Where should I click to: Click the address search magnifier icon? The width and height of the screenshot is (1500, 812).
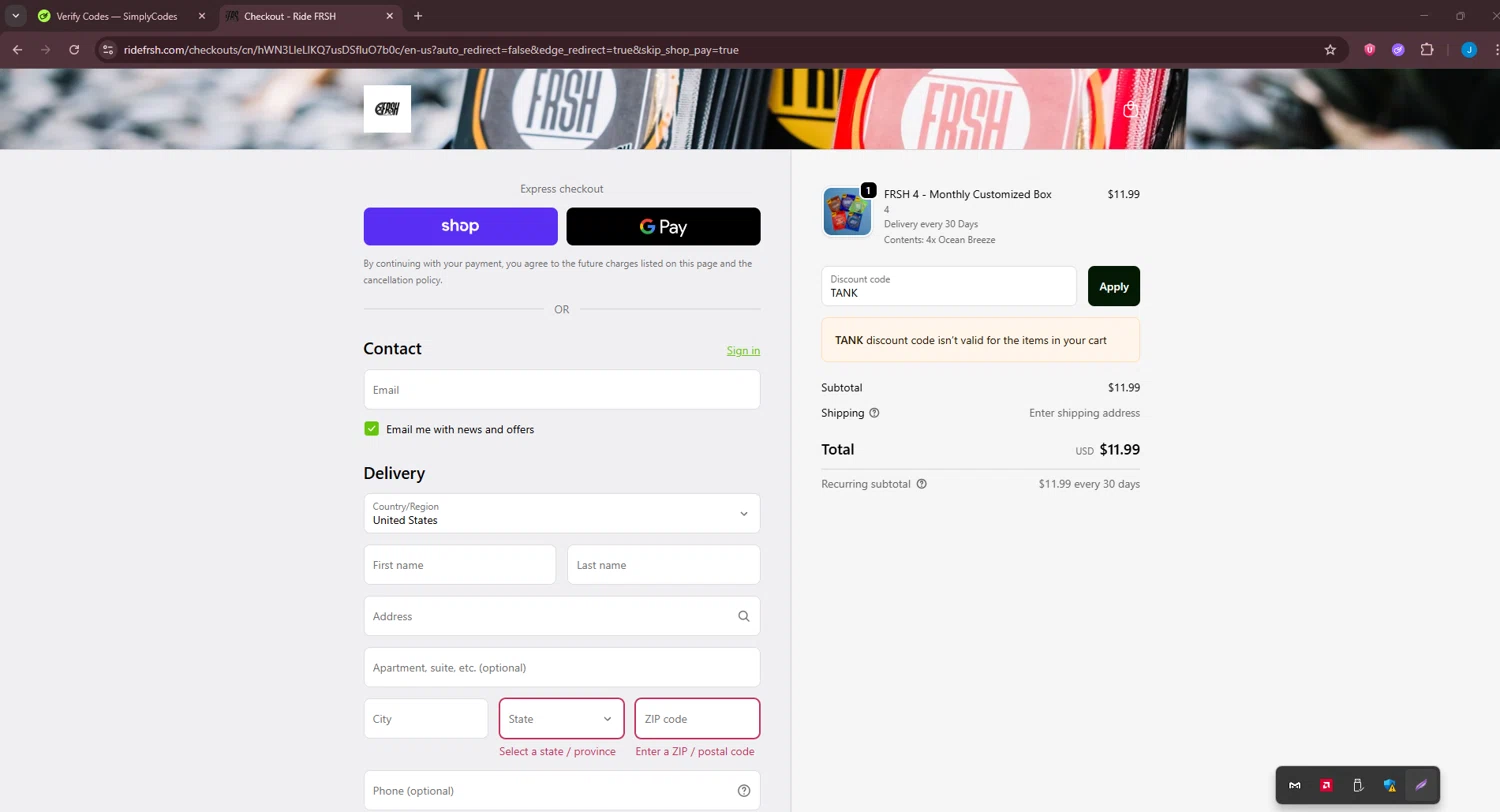click(743, 616)
